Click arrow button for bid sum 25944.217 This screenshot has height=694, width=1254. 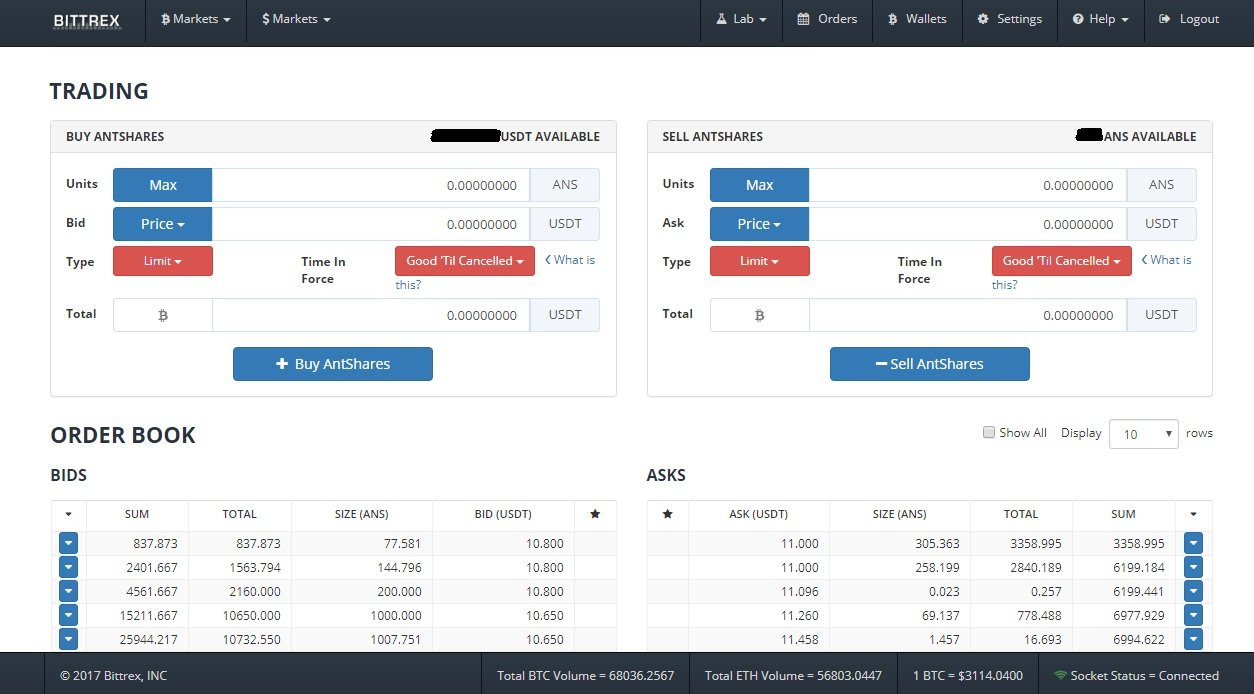click(68, 639)
